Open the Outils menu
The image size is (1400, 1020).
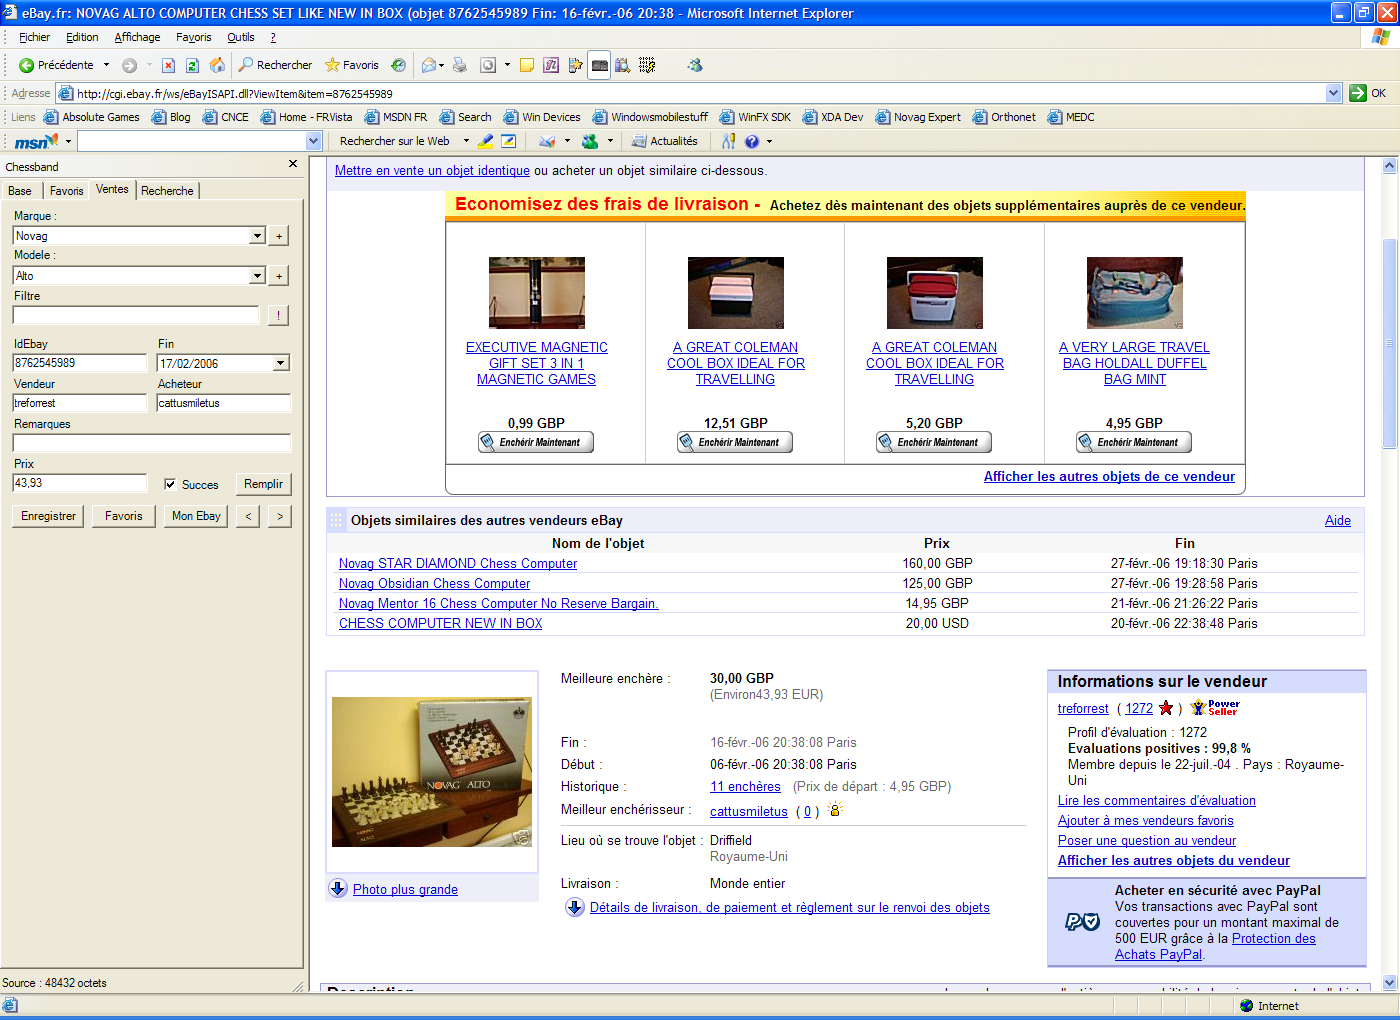pyautogui.click(x=241, y=37)
